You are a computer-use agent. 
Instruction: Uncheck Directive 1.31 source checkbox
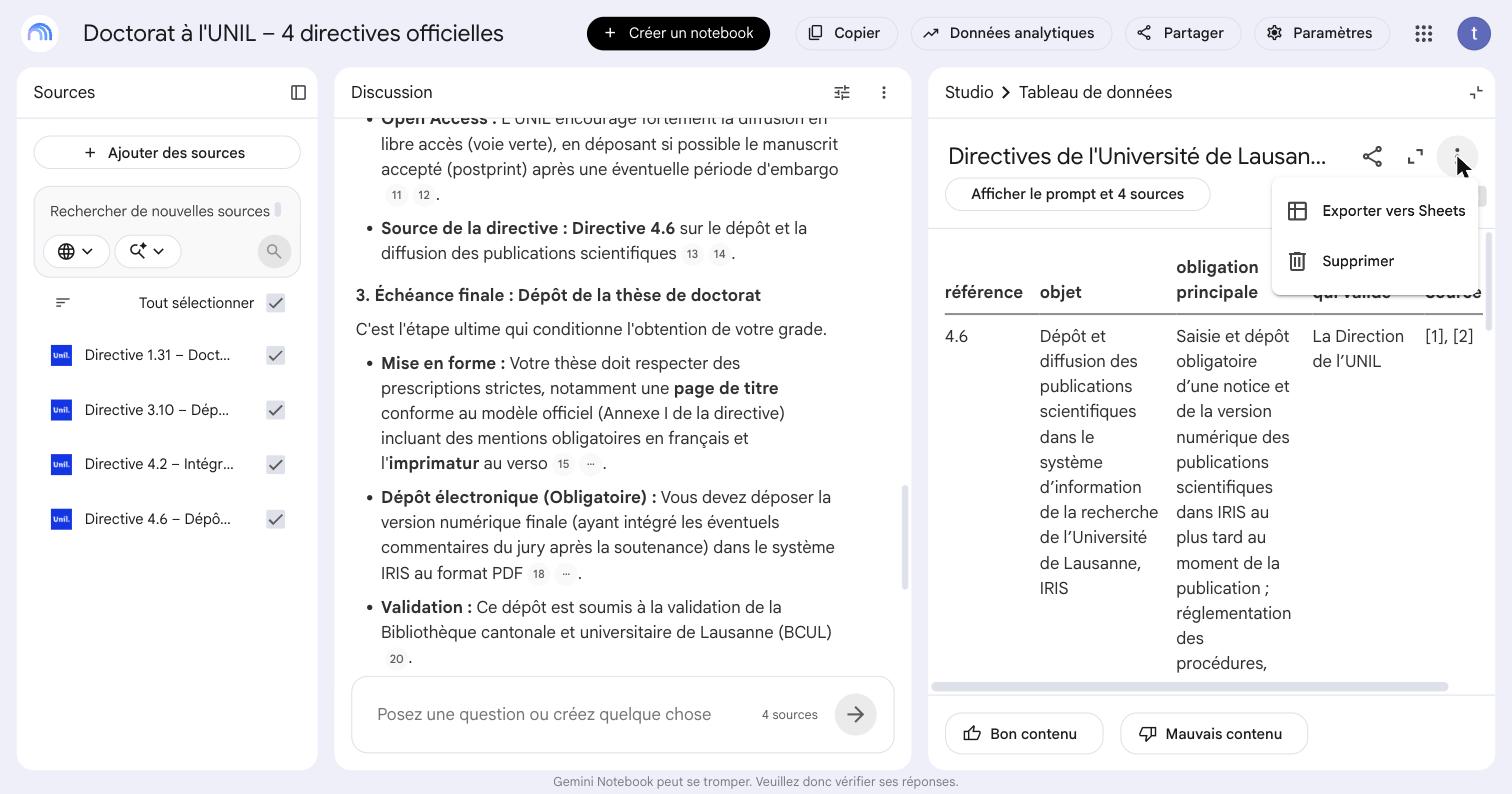[x=275, y=355]
